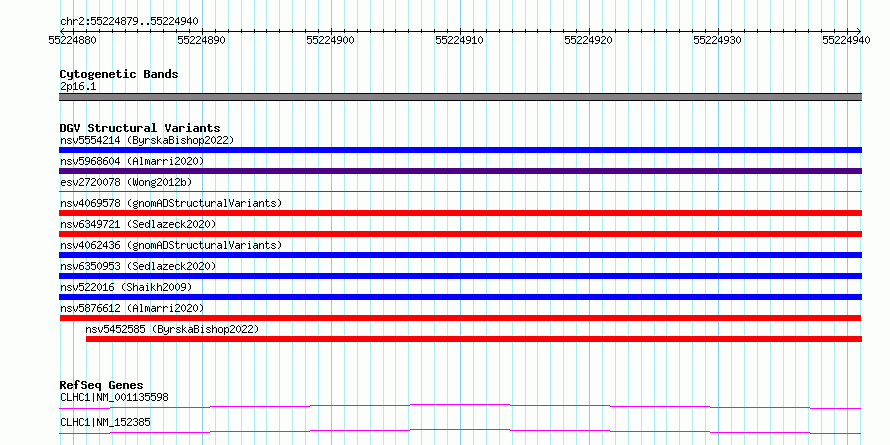Click the gray 2p16.1 cytogenetic band bar

[x=460, y=97]
